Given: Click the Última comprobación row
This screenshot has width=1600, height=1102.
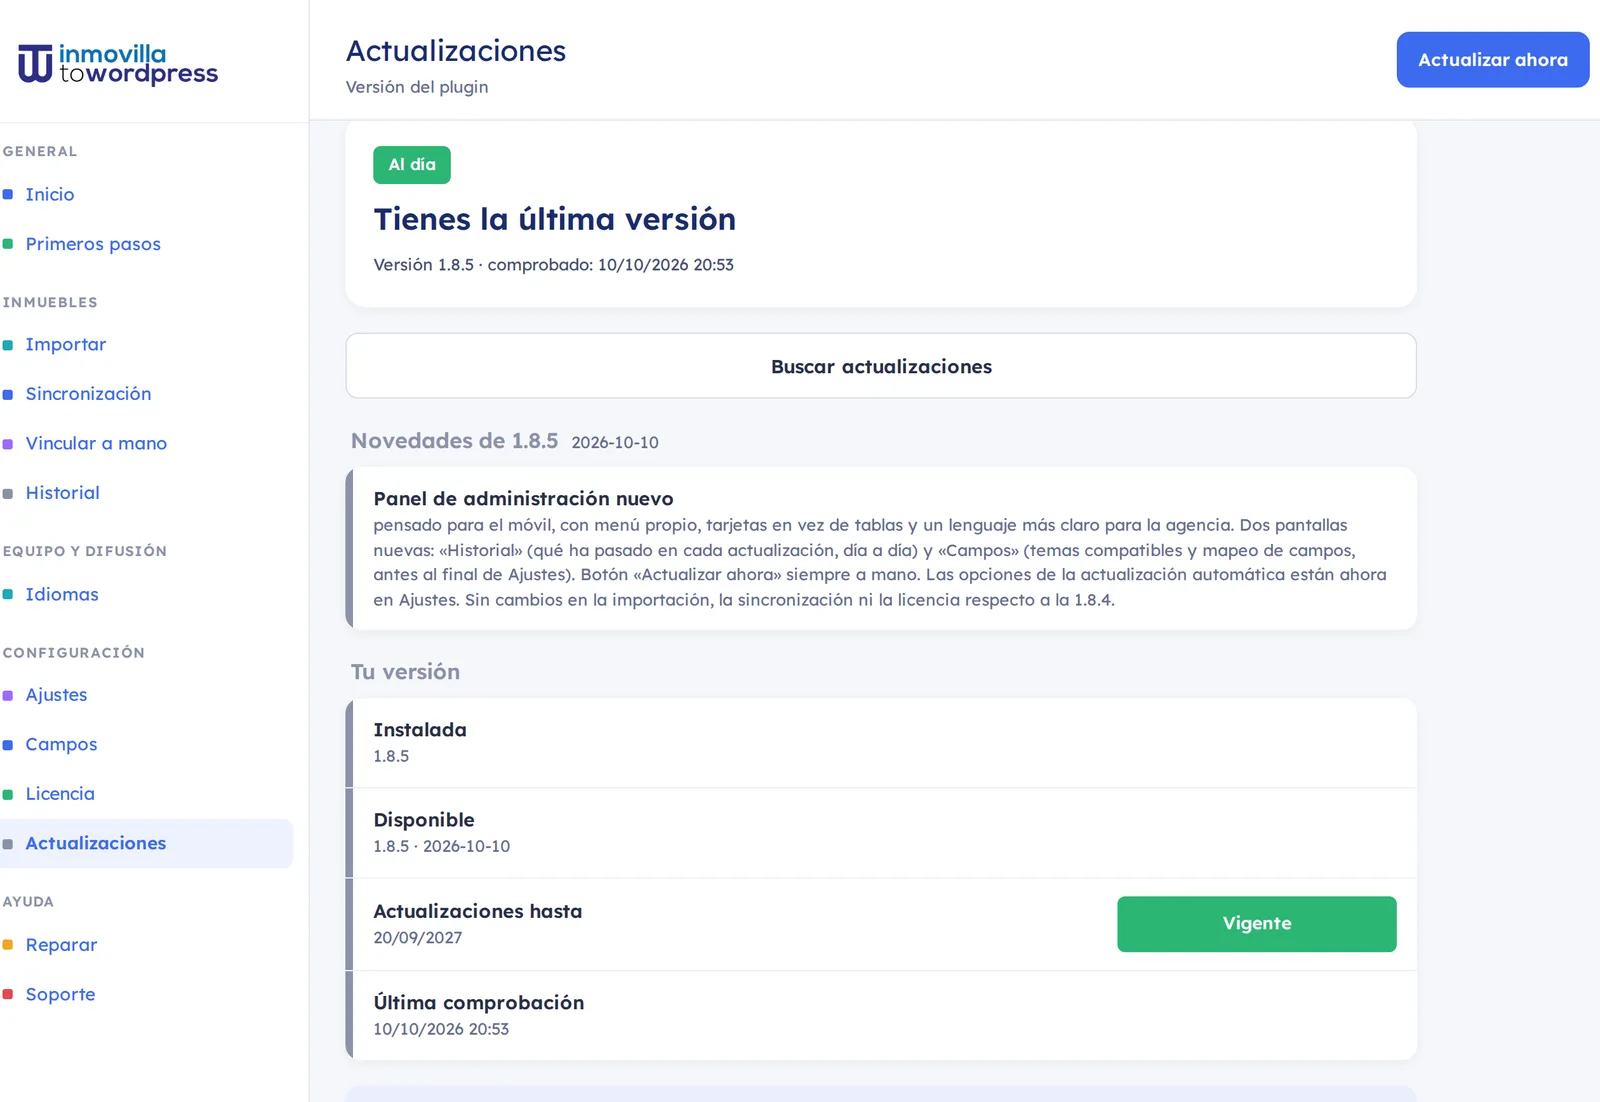Looking at the screenshot, I should coord(881,1016).
